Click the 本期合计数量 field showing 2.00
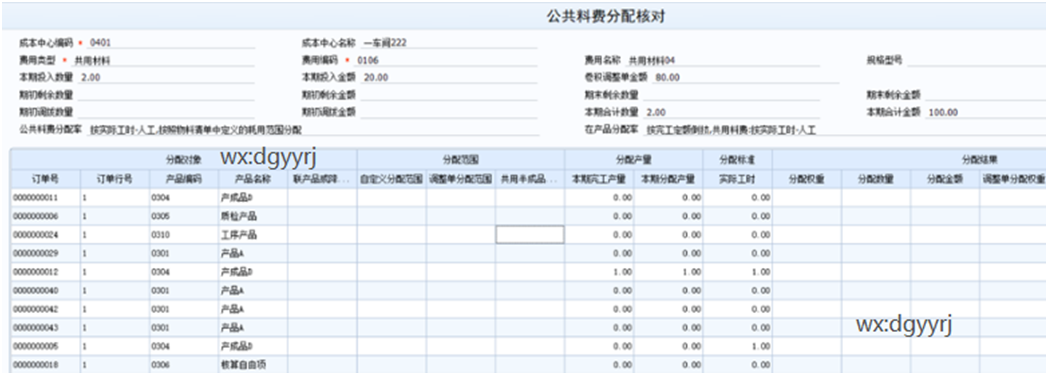 click(x=732, y=112)
